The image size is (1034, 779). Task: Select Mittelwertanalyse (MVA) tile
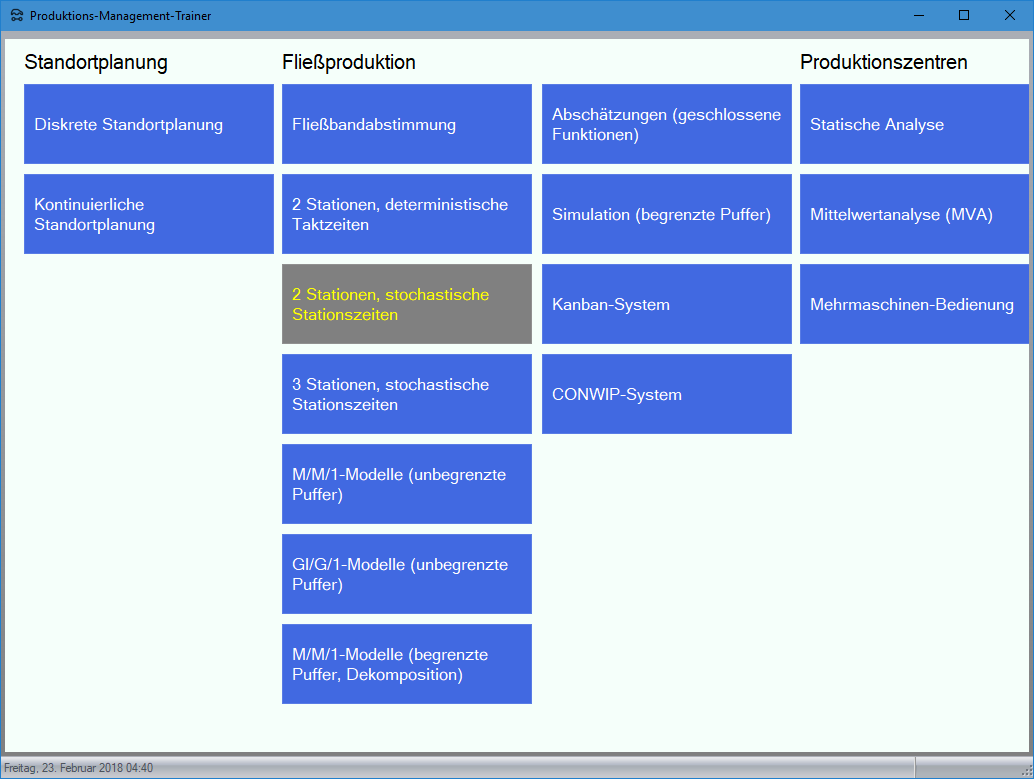[914, 214]
